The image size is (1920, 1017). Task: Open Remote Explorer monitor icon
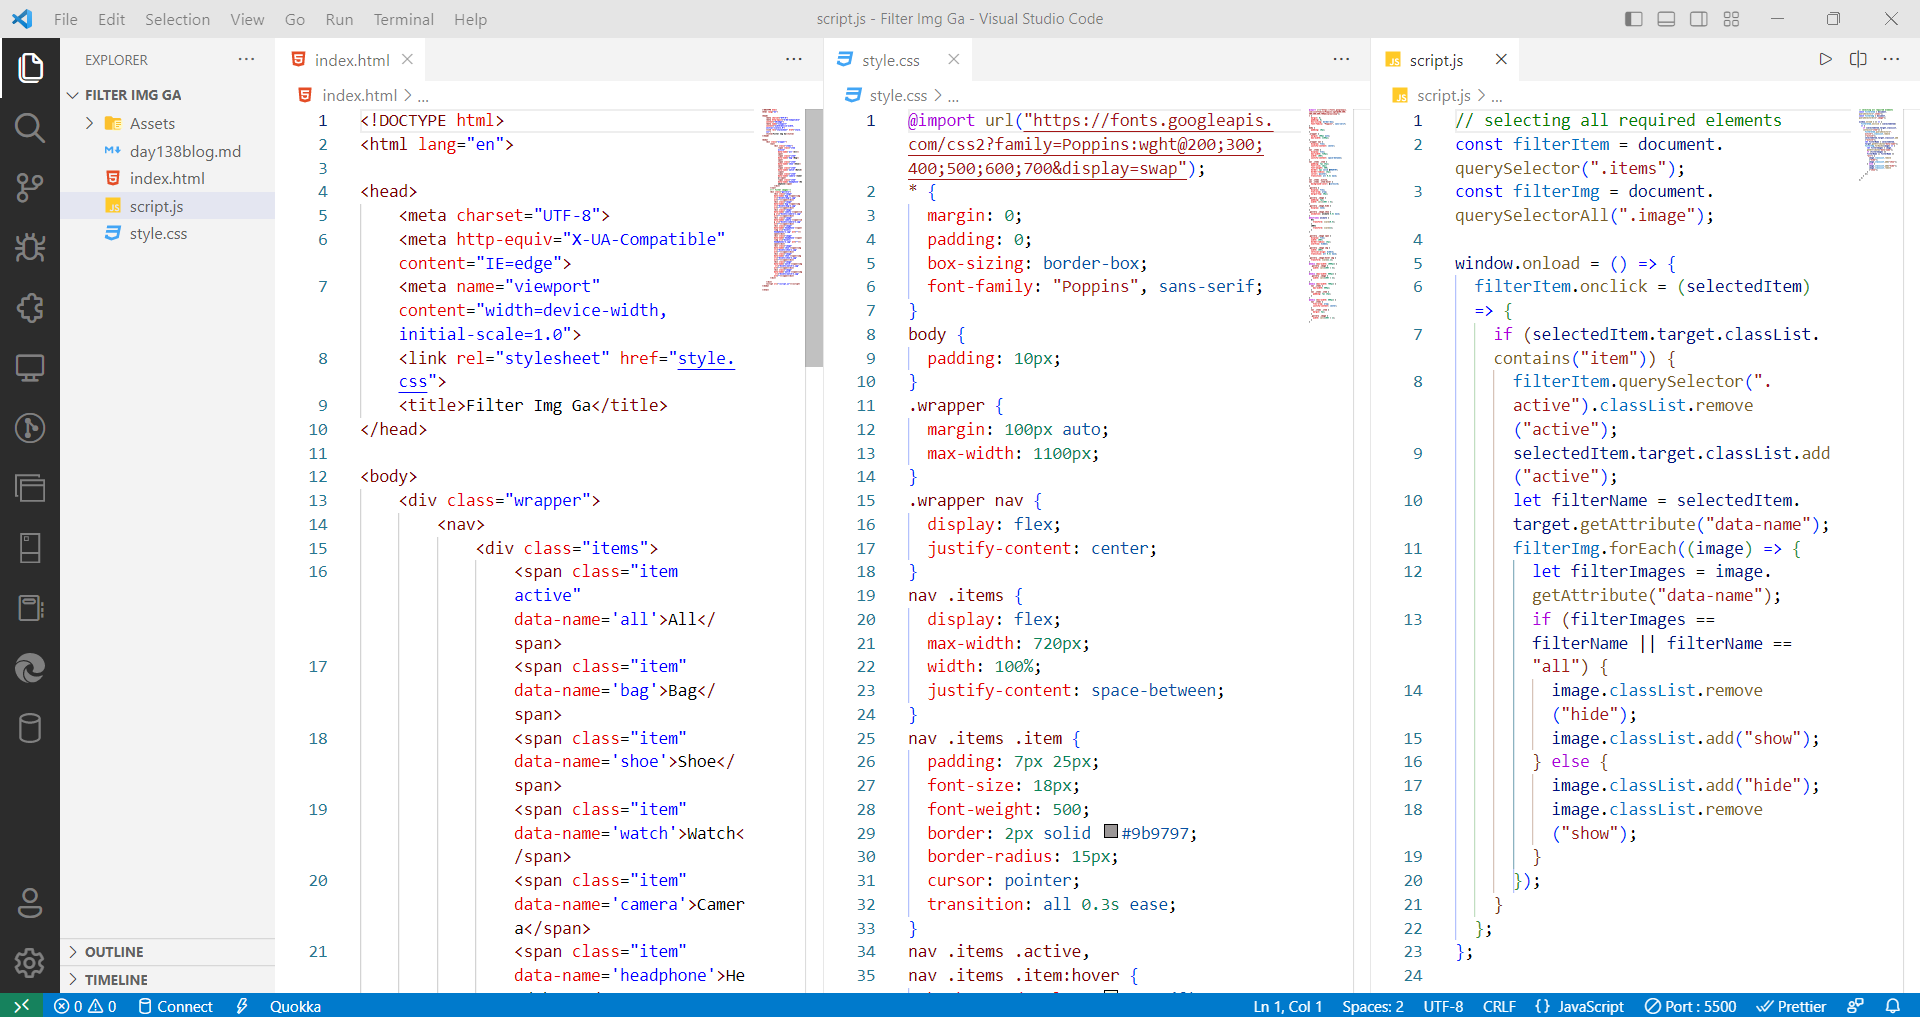click(x=30, y=368)
